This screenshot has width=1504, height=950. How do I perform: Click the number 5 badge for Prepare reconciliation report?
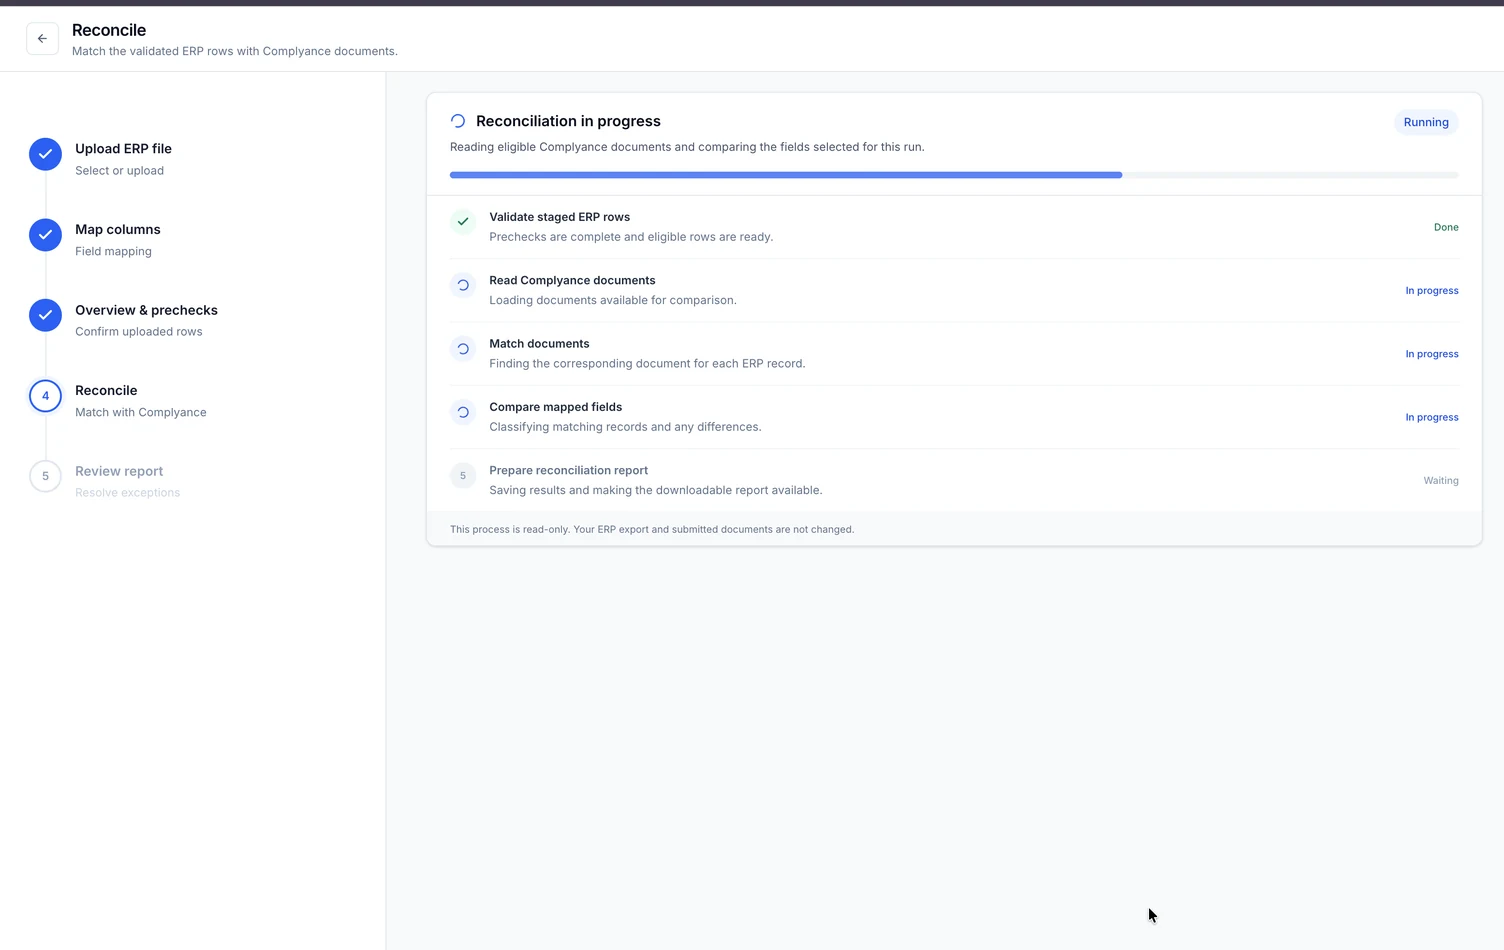click(x=463, y=476)
